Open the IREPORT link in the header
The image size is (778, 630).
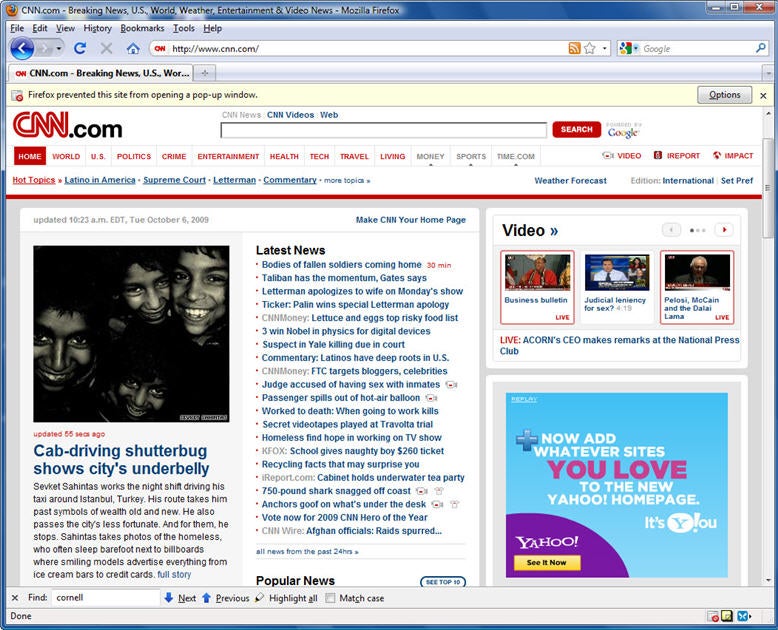click(677, 156)
